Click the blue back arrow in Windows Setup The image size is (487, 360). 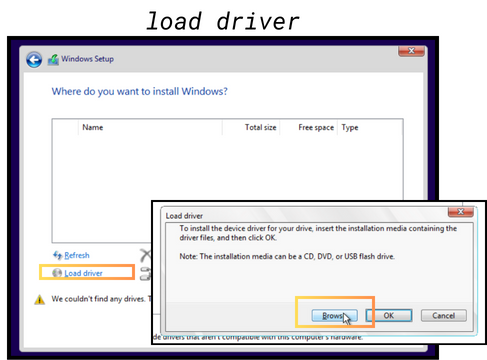34,60
